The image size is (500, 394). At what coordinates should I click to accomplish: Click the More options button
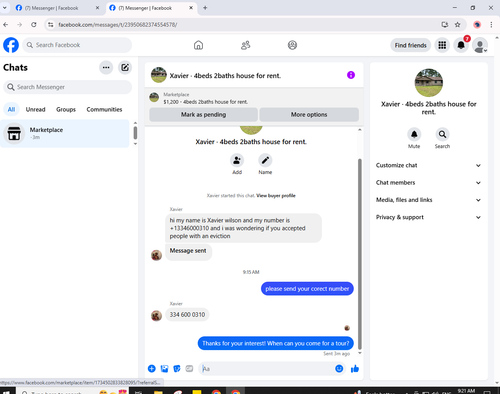point(309,115)
